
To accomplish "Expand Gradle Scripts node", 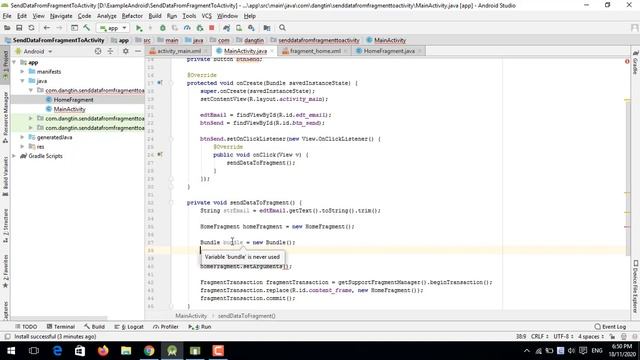I will click(x=14, y=156).
